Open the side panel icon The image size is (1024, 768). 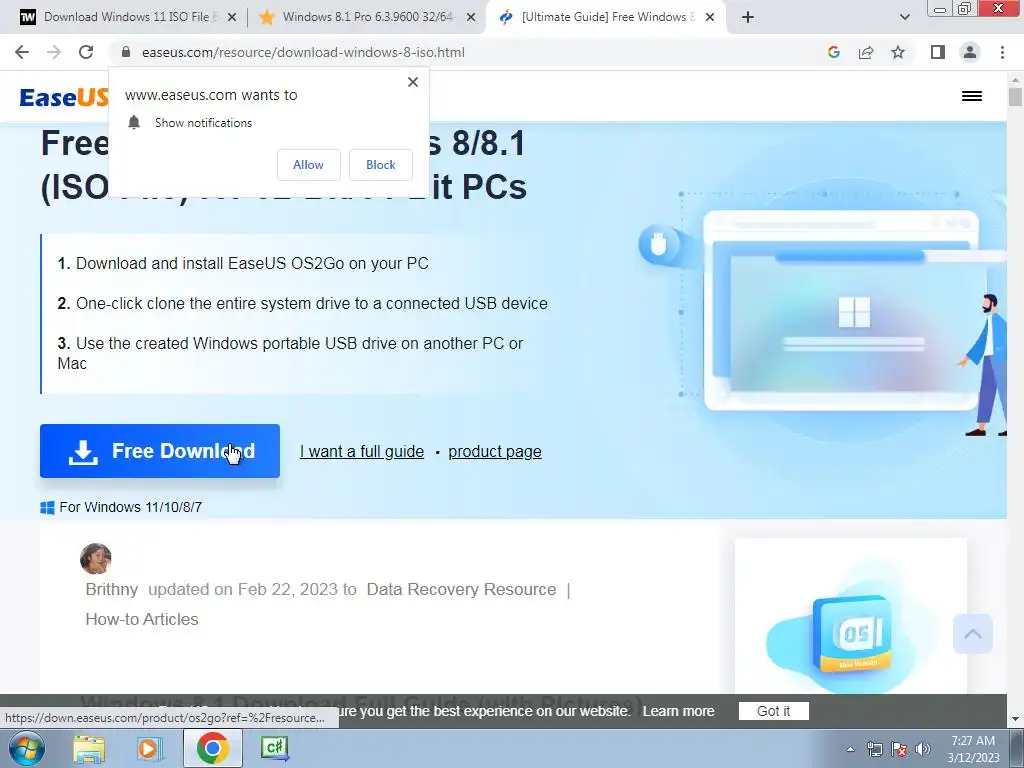pos(938,52)
